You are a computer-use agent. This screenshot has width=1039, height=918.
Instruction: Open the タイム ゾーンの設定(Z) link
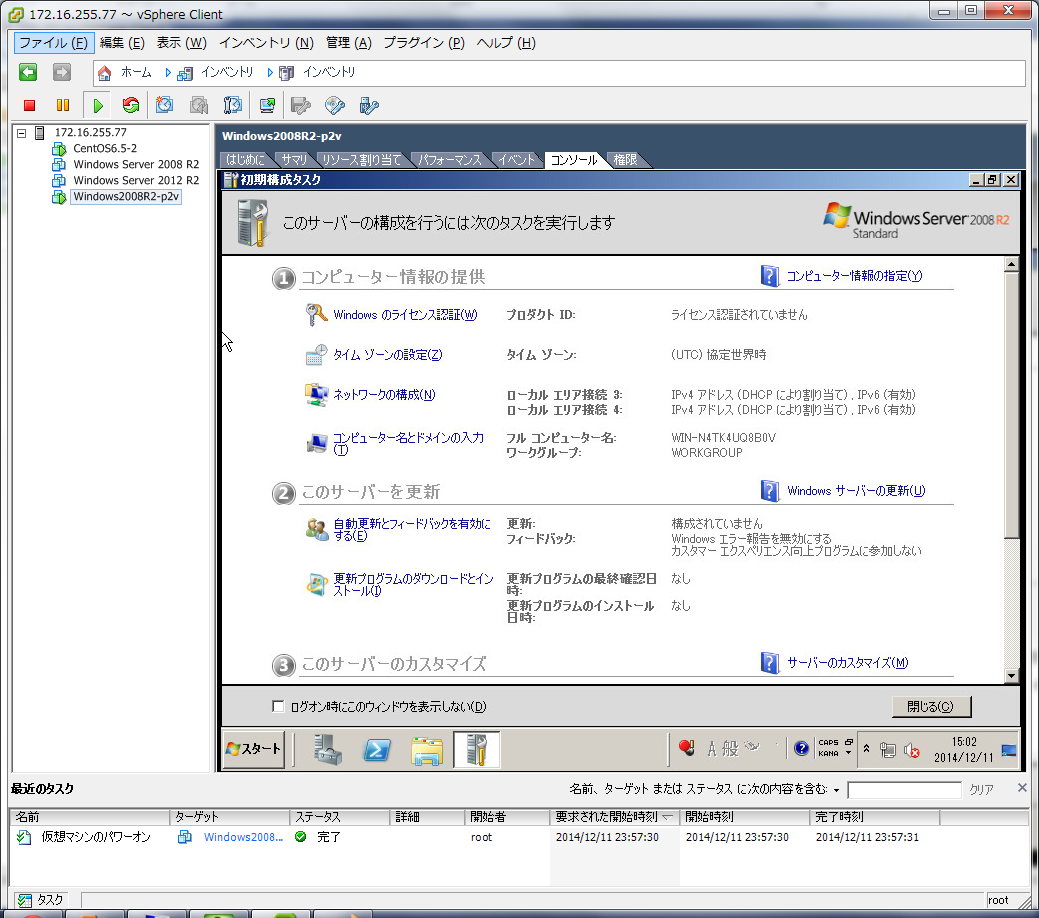coord(388,355)
